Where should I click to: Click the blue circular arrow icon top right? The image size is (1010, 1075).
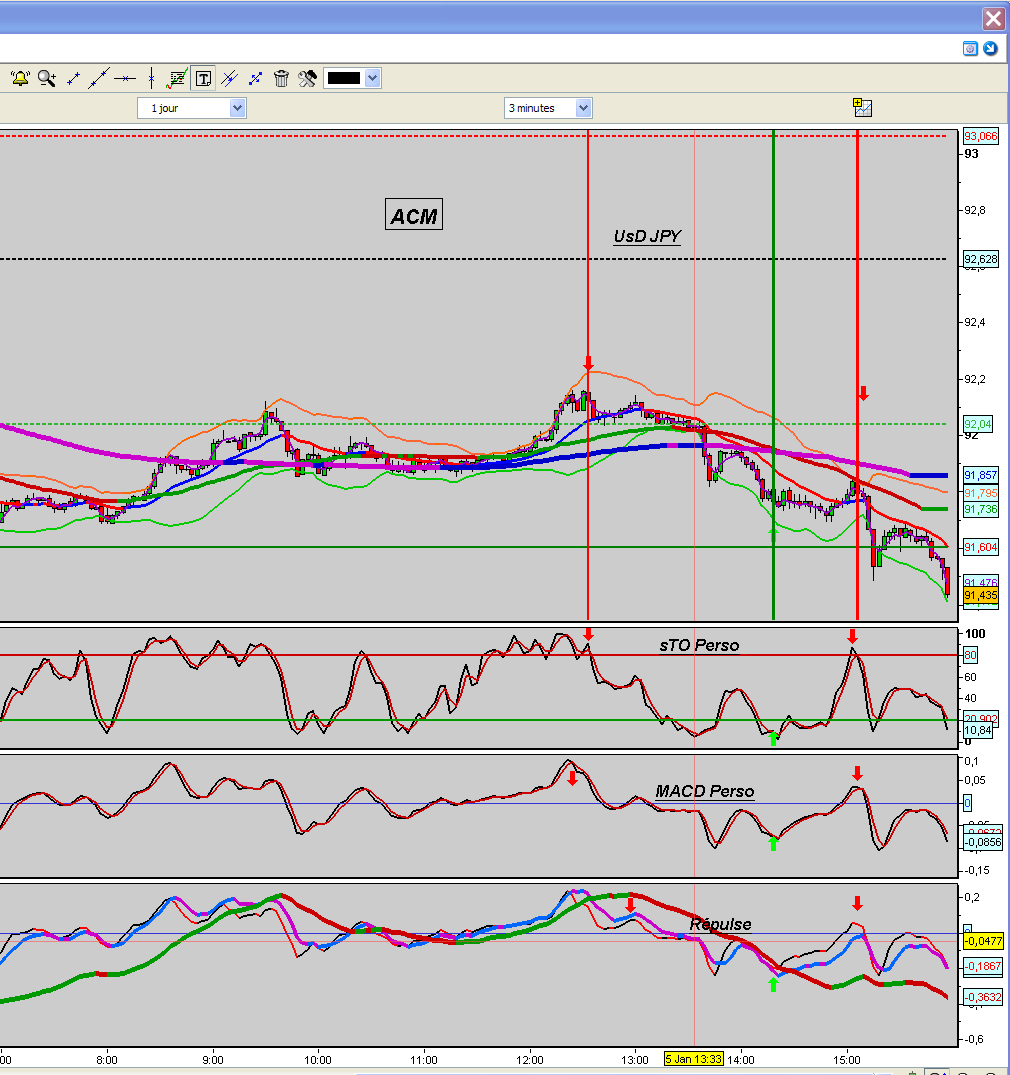tap(990, 48)
